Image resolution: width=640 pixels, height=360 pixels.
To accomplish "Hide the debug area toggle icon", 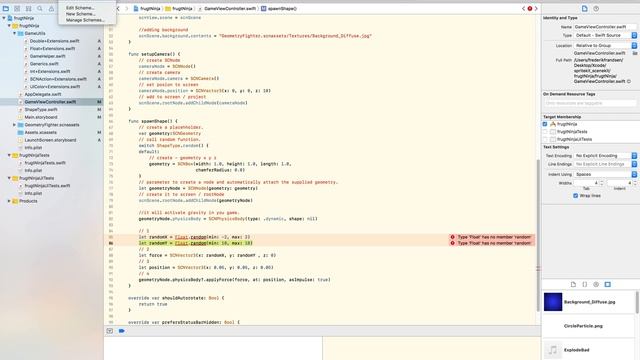I will (110, 331).
